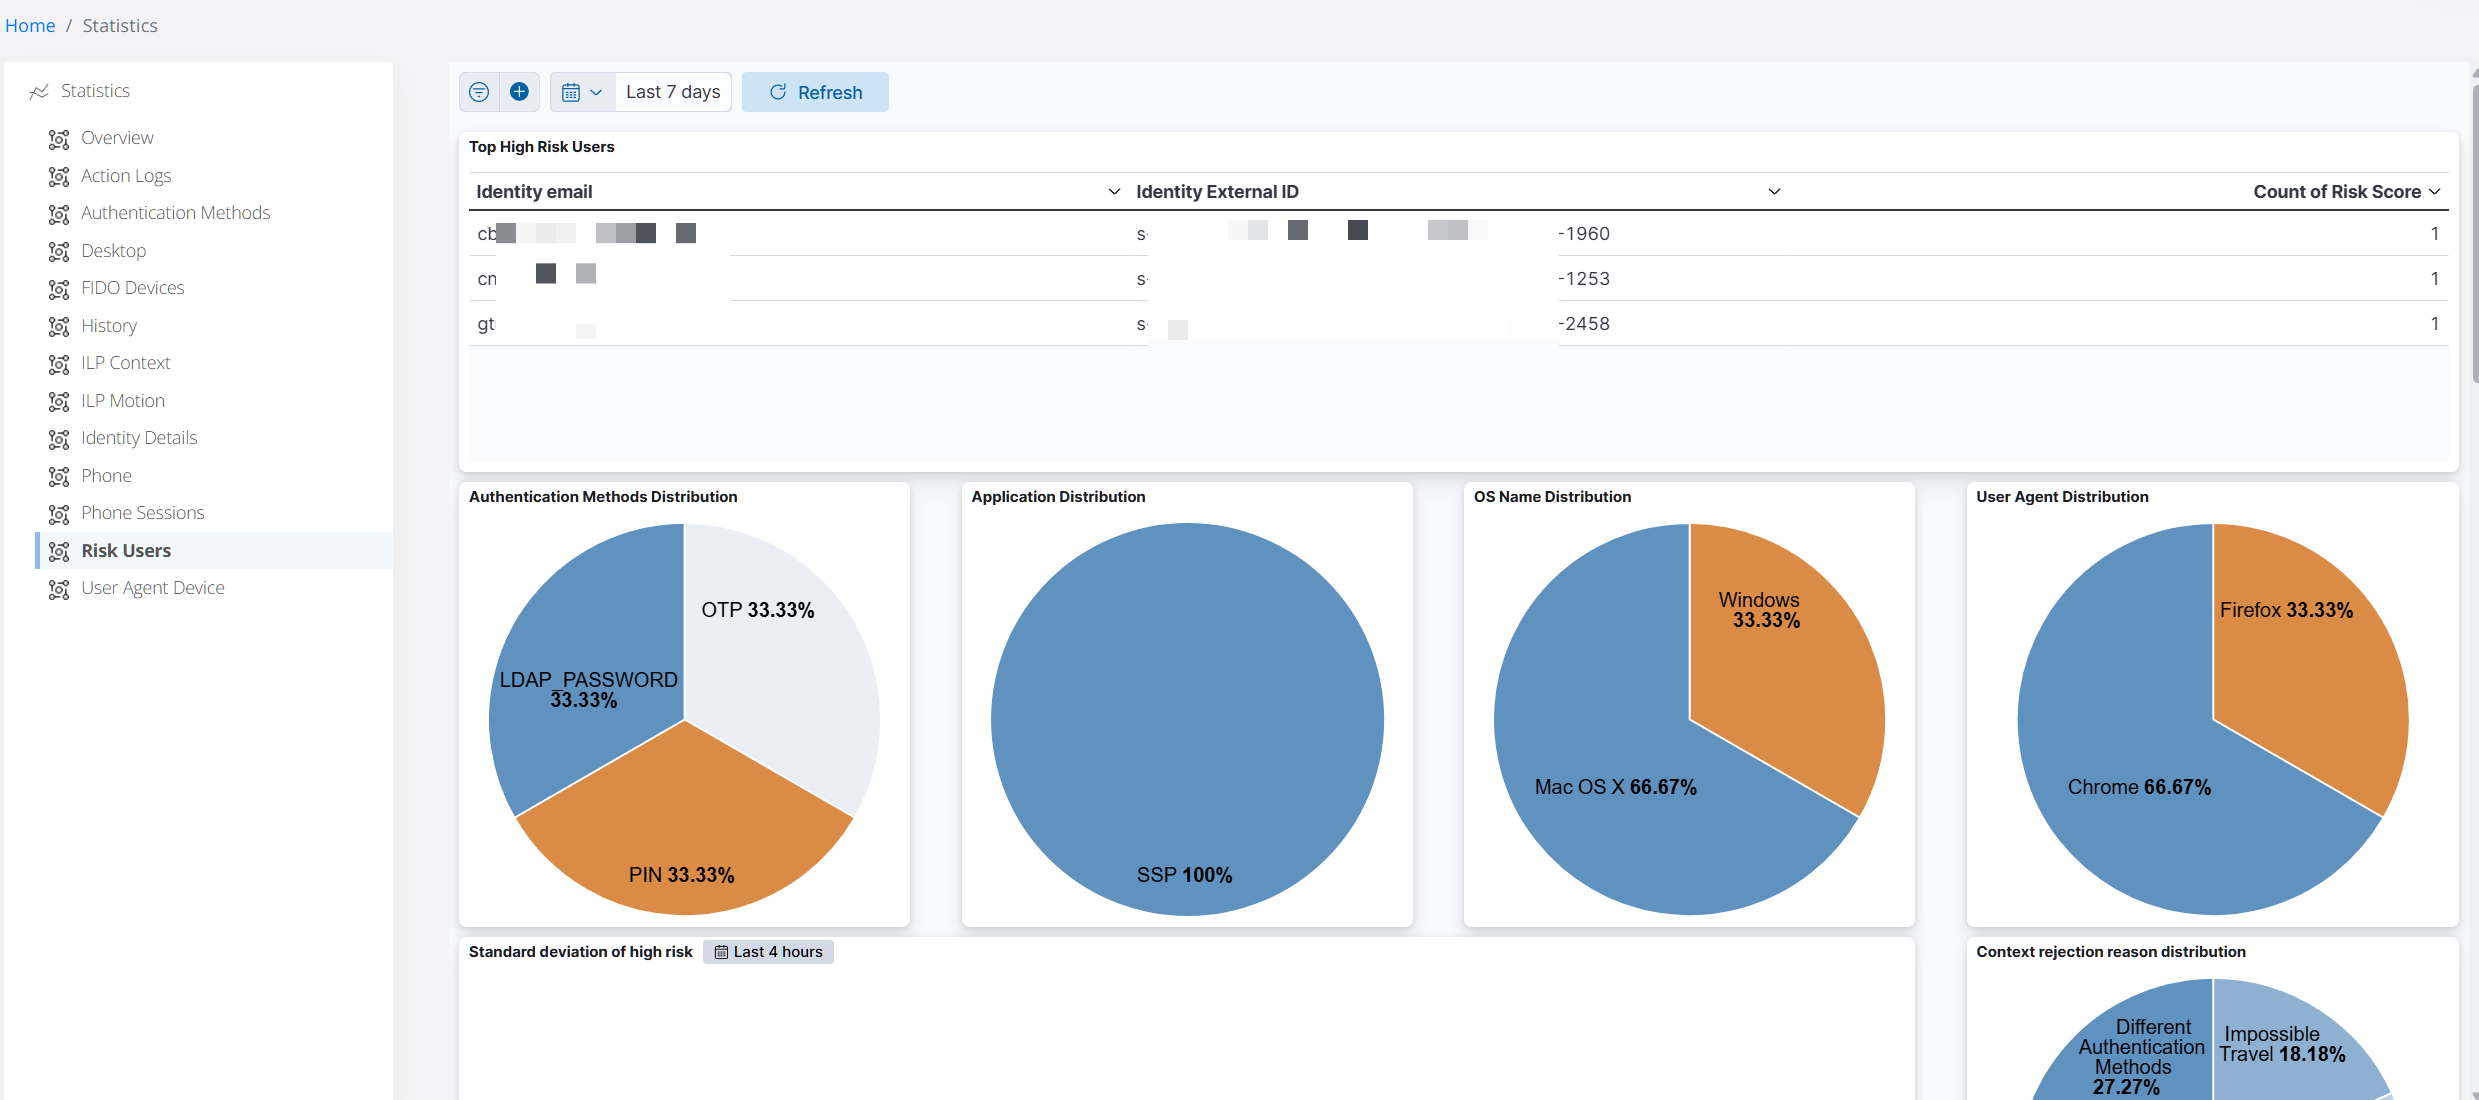Open Authentication Methods in sidebar
The image size is (2479, 1100).
click(175, 213)
